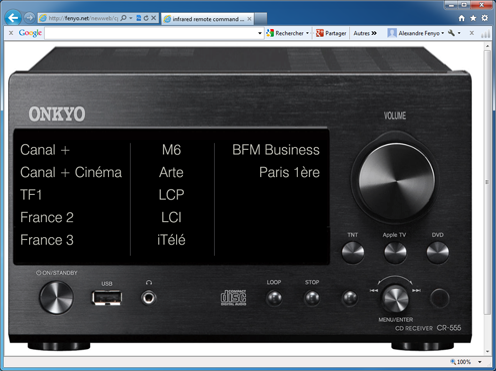Select the TNT source knob
This screenshot has width=496, height=371.
(x=353, y=252)
